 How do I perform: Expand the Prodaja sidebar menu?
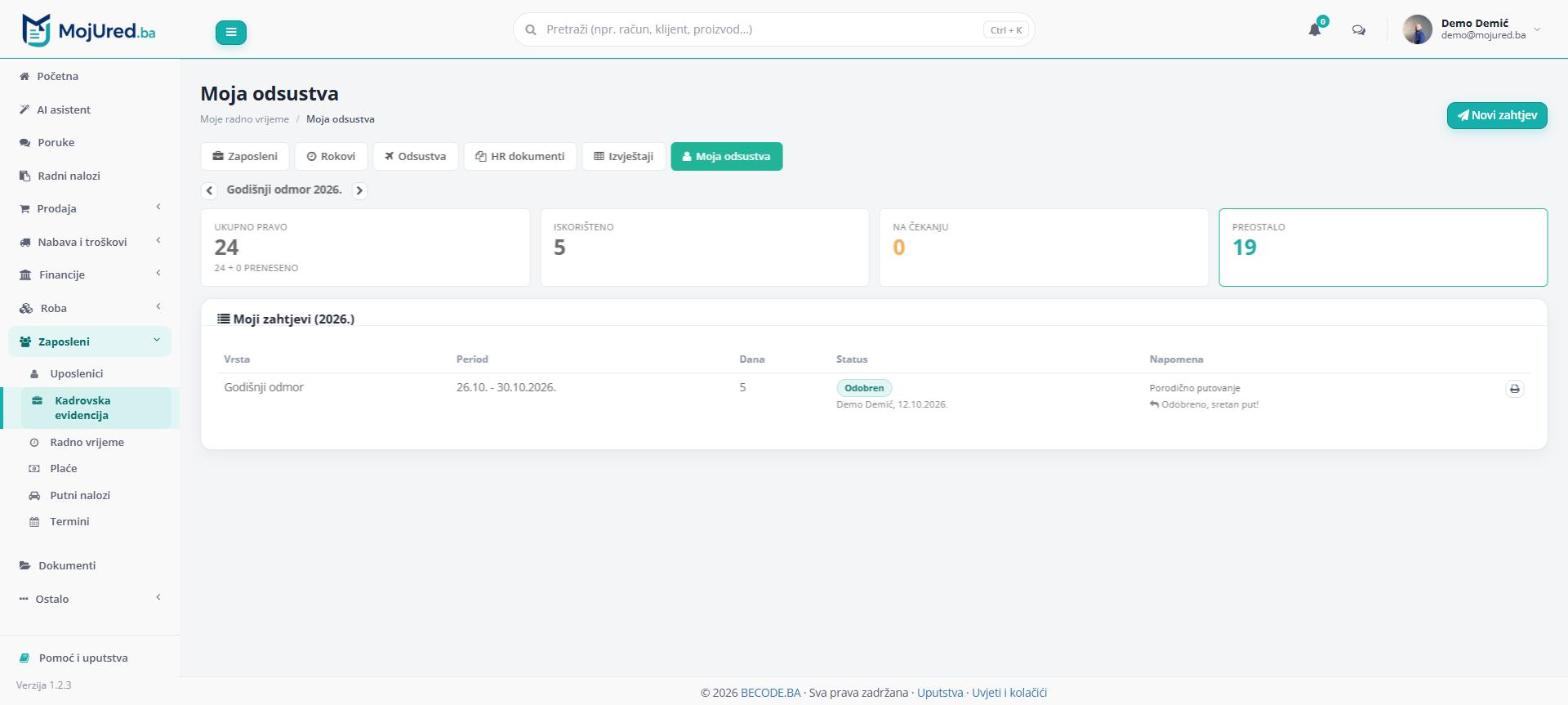[90, 208]
